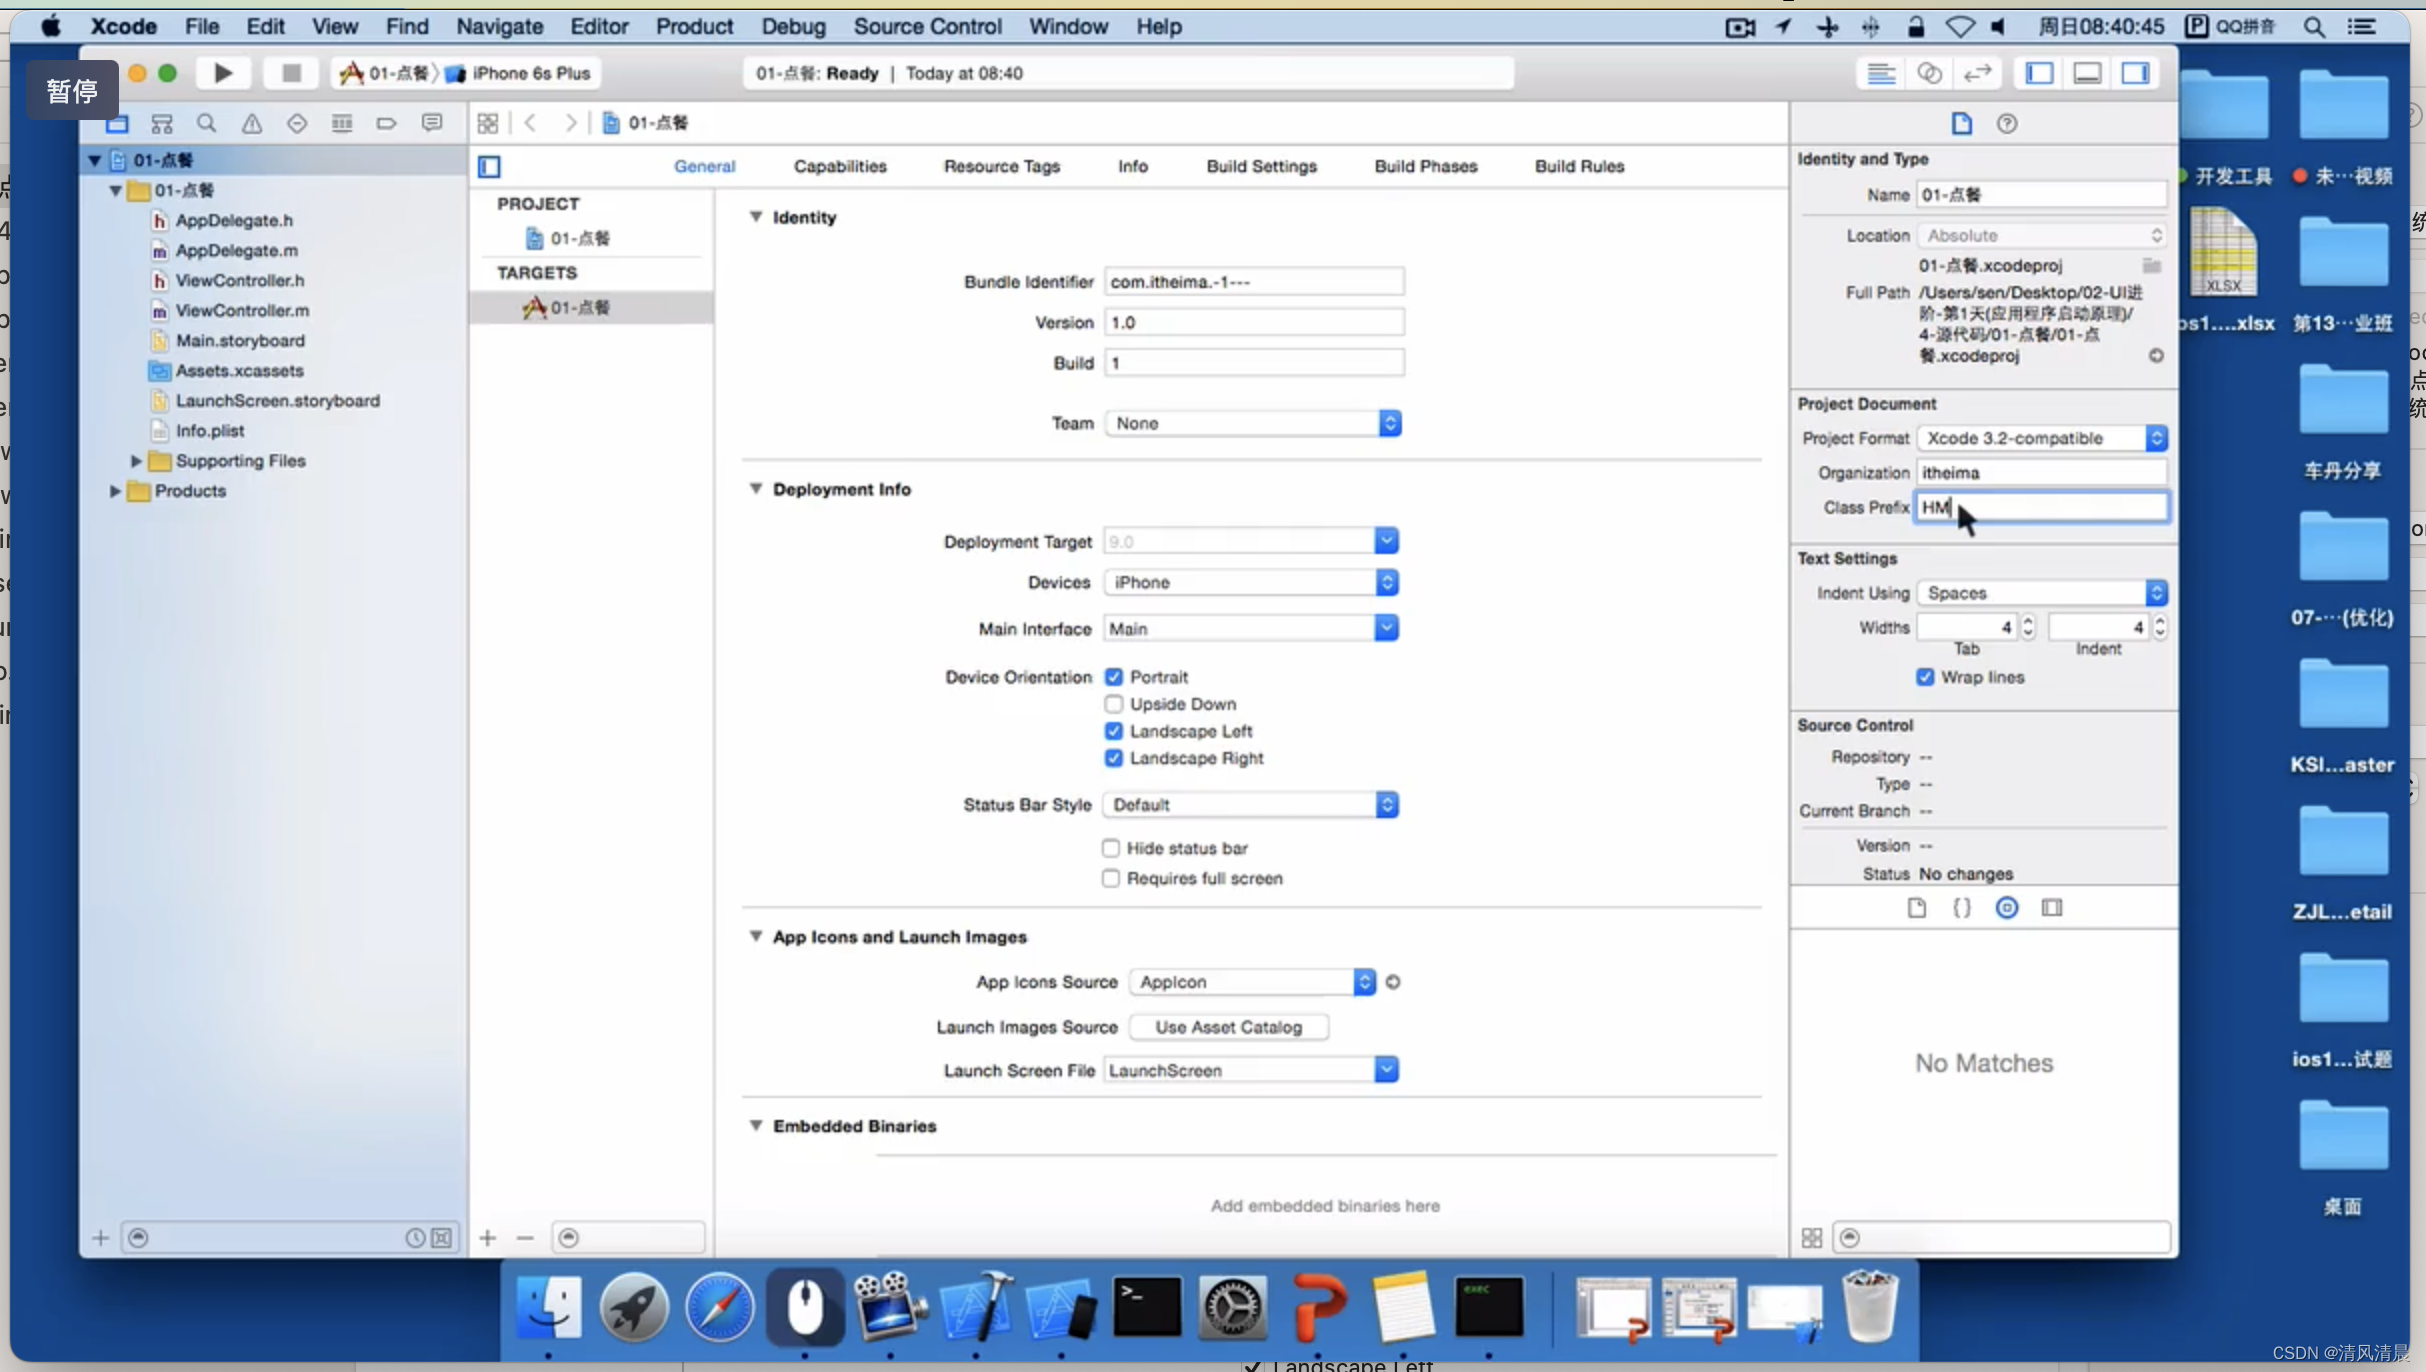
Task: Enable Hide status bar
Action: [x=1111, y=848]
